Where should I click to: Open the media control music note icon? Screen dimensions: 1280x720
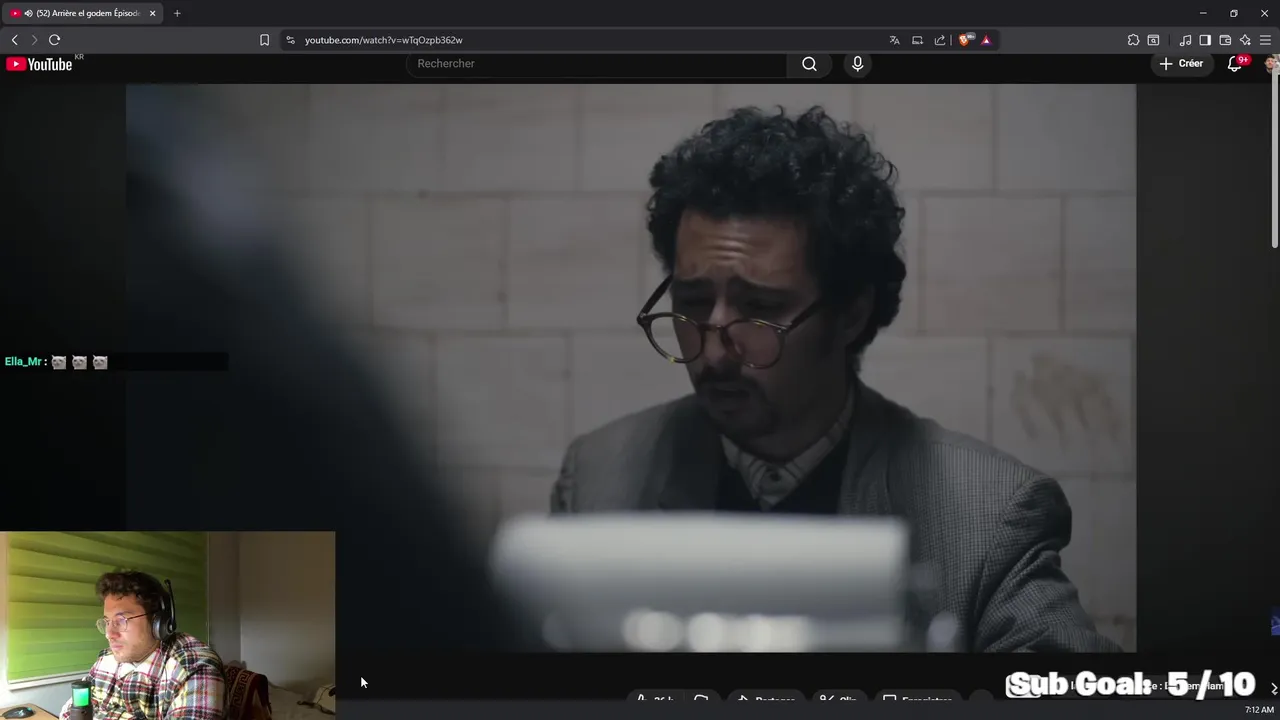tap(1185, 40)
